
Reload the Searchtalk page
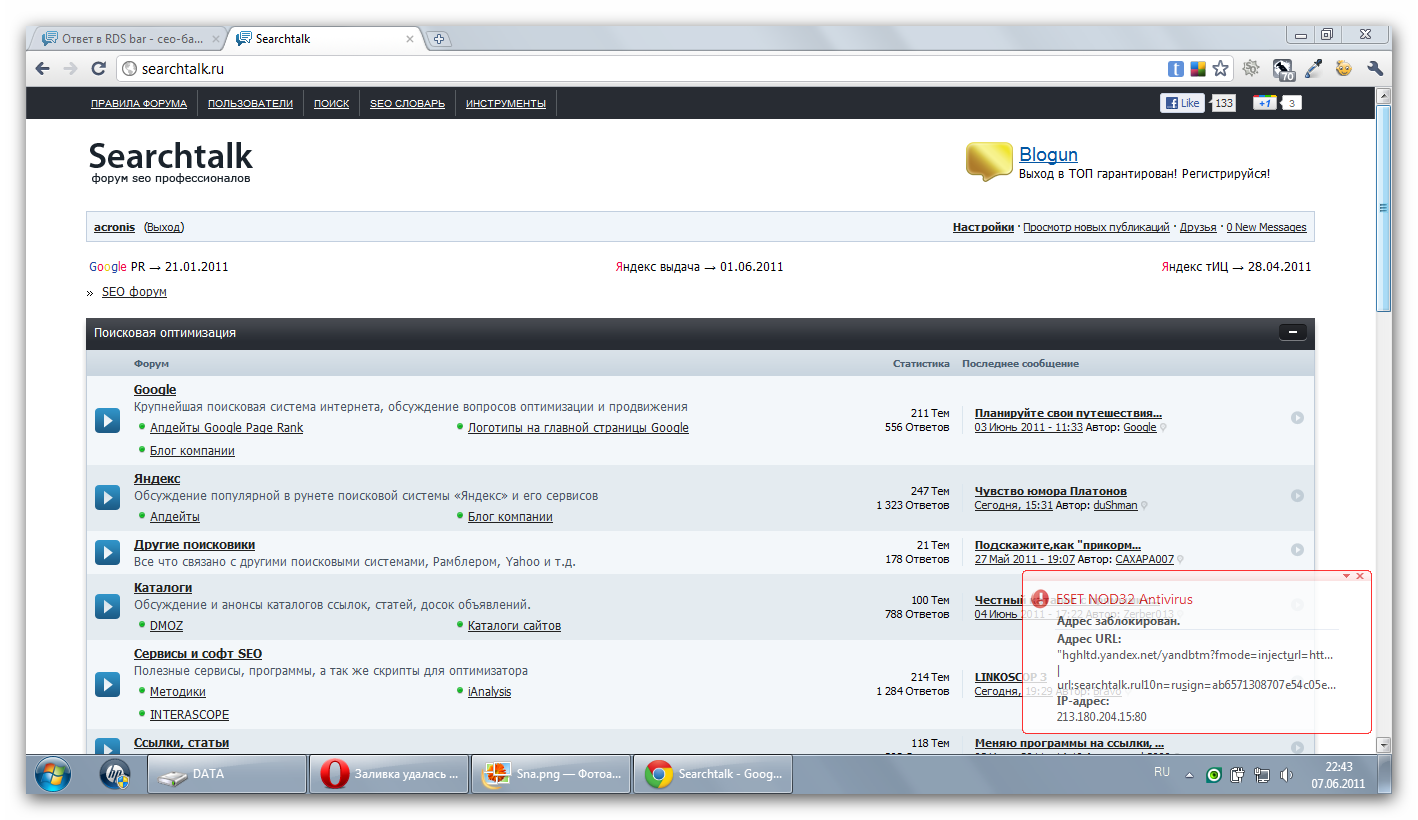coord(98,69)
